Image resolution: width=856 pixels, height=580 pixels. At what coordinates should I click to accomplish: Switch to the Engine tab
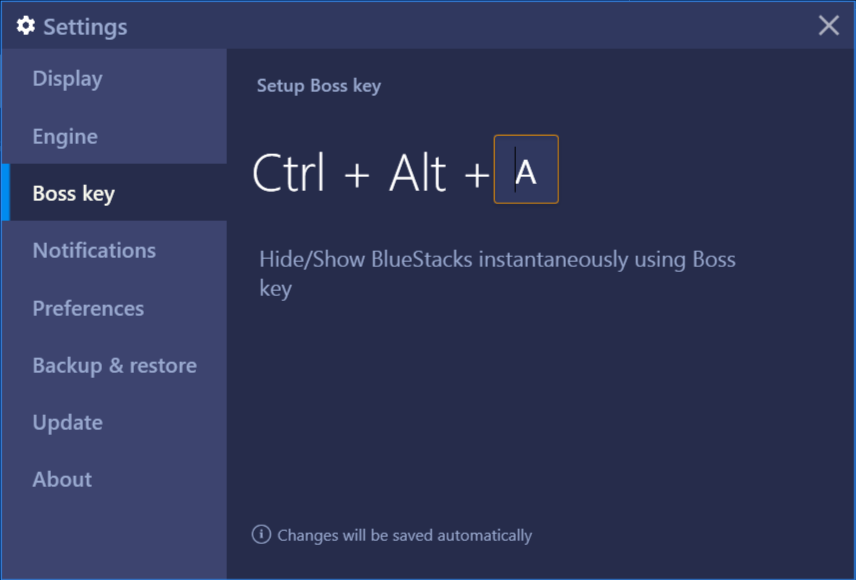[114, 136]
